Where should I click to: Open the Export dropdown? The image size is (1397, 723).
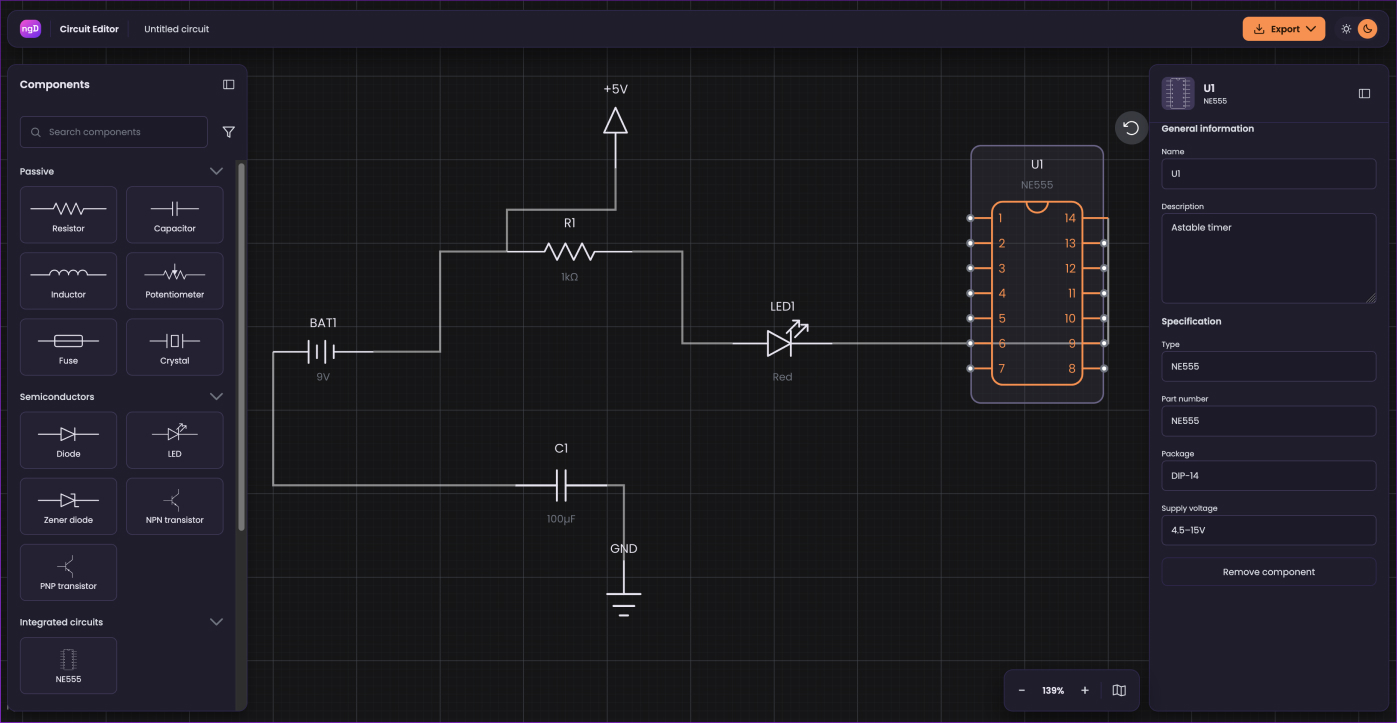(x=1284, y=29)
